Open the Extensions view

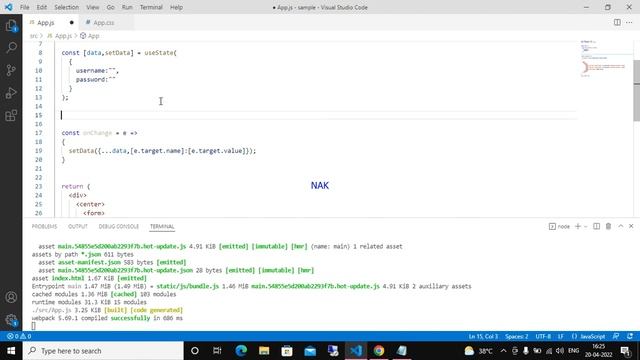pyautogui.click(x=11, y=116)
